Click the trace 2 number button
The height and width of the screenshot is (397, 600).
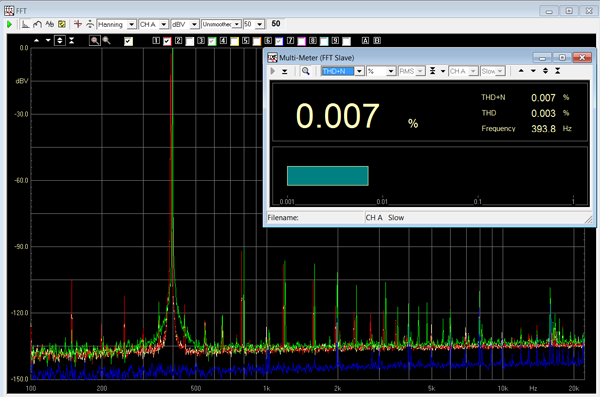pyautogui.click(x=178, y=40)
